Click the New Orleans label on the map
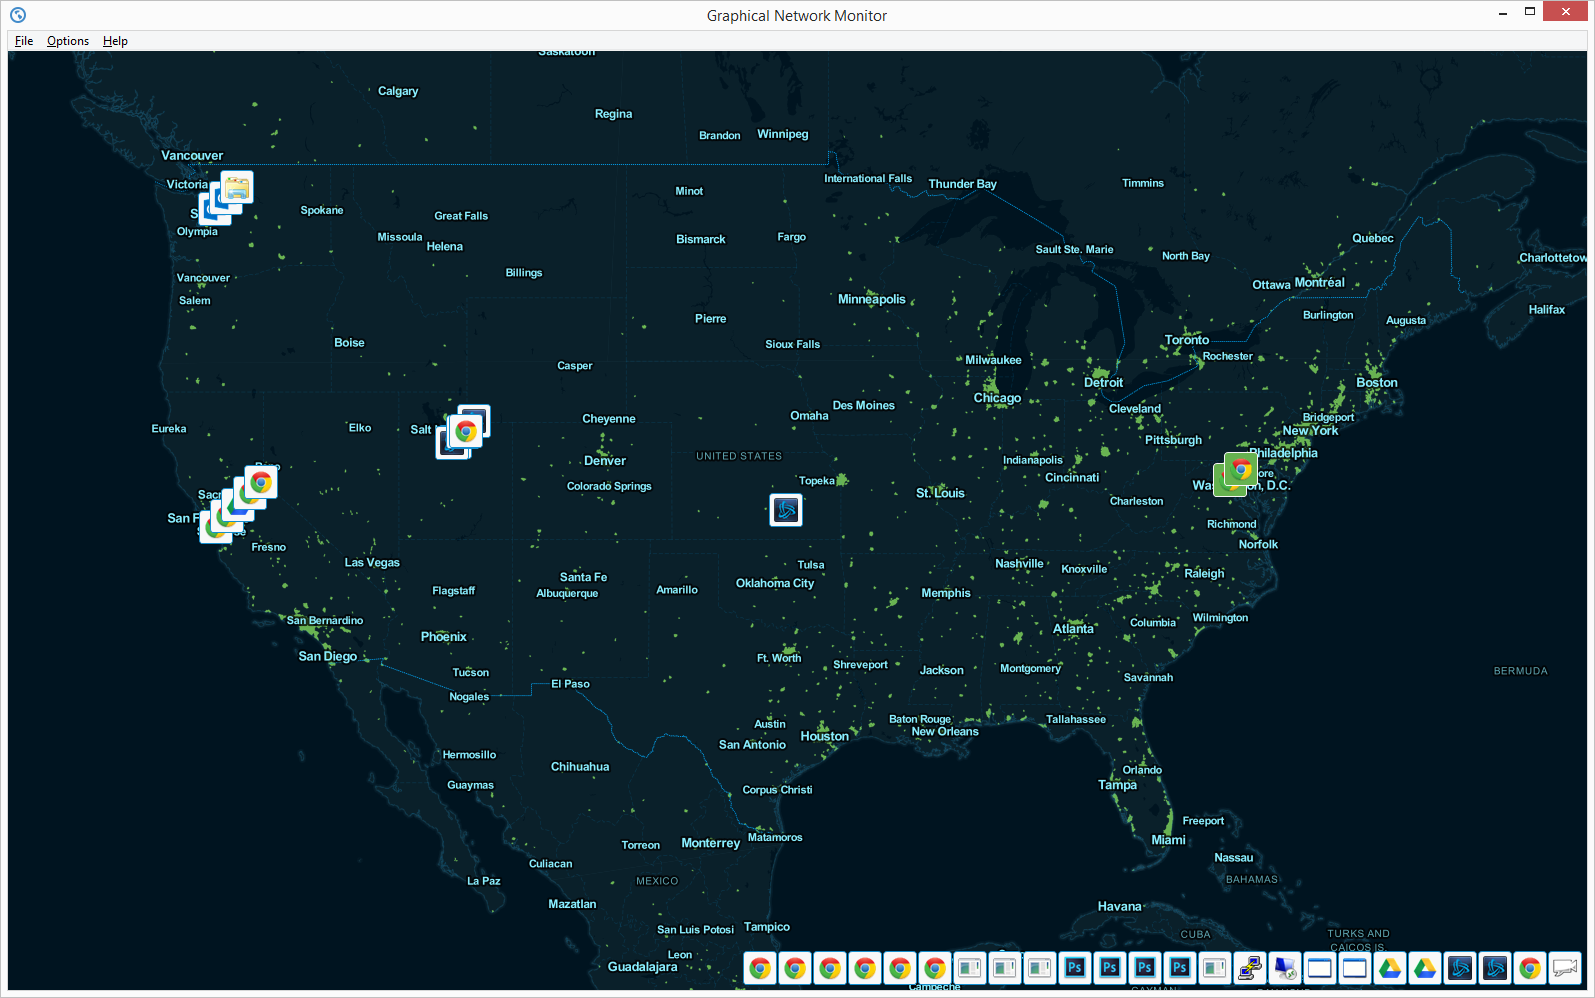Screen dimensions: 1595x998 coord(945,732)
